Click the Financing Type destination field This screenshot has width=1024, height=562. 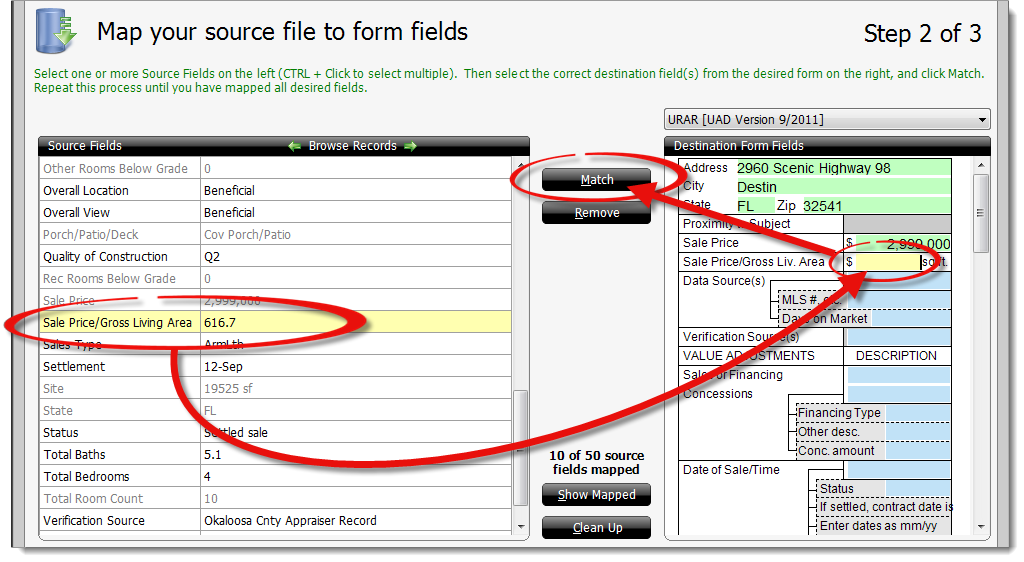point(917,413)
